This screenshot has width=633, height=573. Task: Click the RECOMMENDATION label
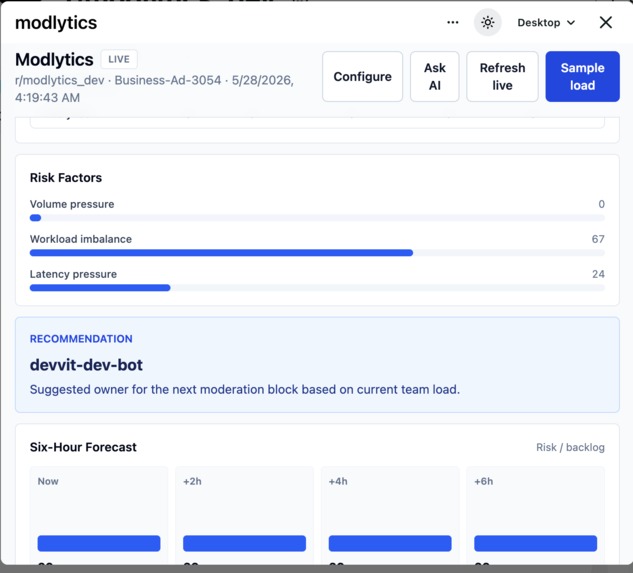click(81, 339)
